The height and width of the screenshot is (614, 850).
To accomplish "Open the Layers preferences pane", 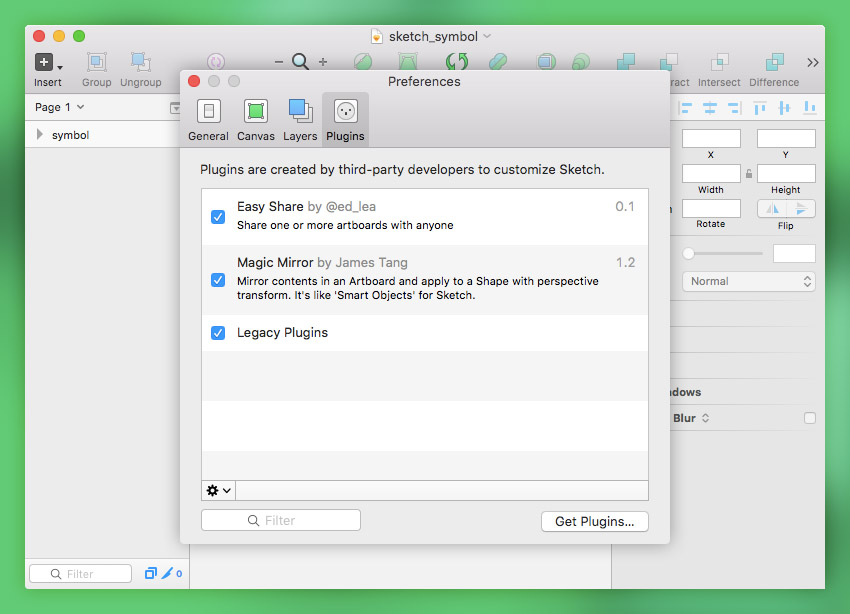I will point(299,119).
